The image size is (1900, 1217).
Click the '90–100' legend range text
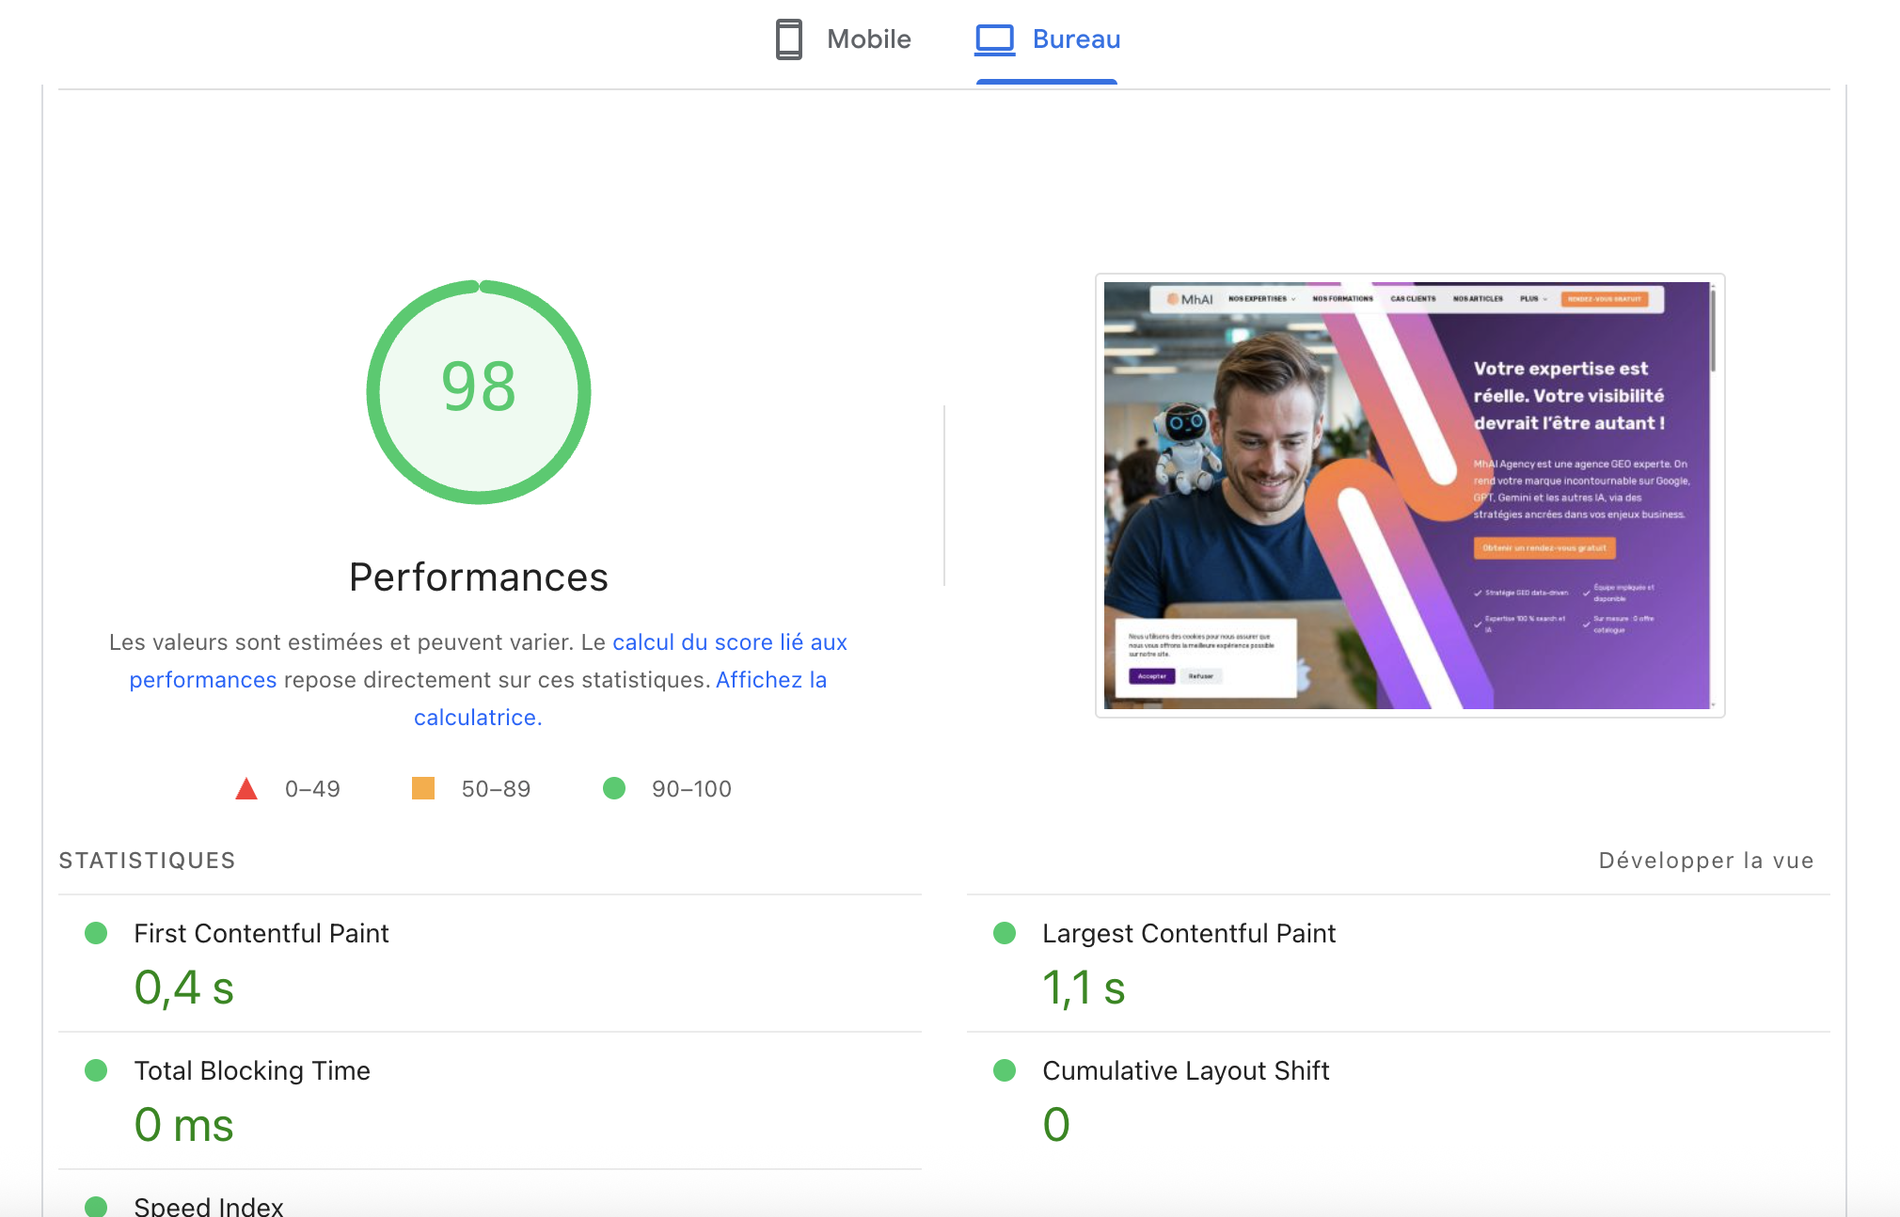click(692, 789)
